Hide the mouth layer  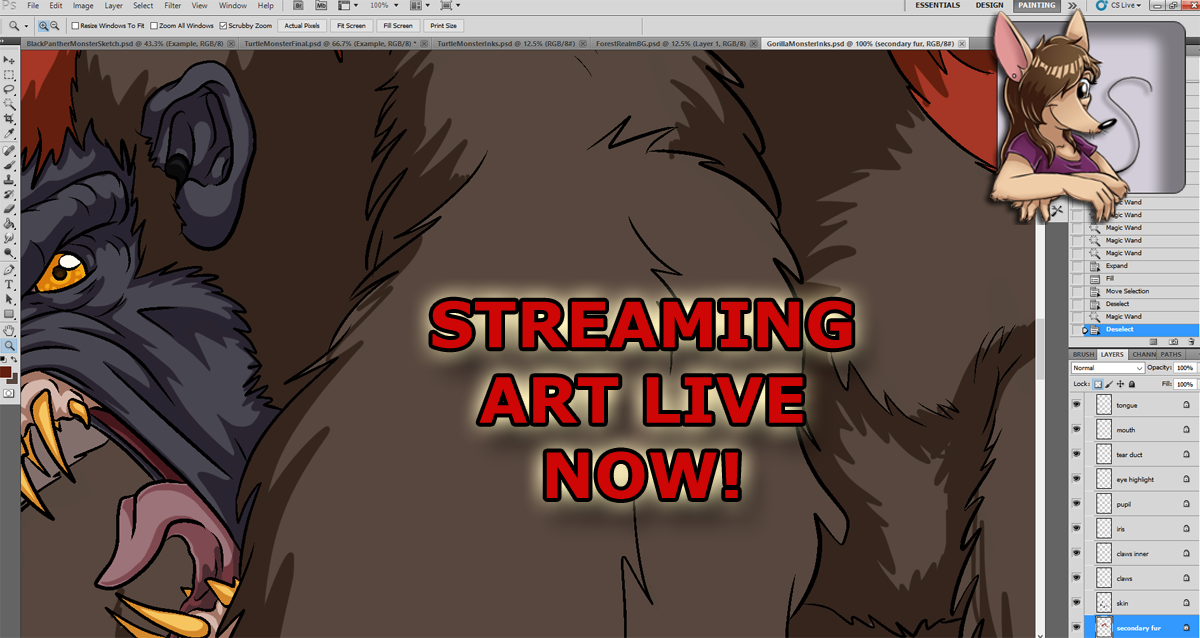1077,430
